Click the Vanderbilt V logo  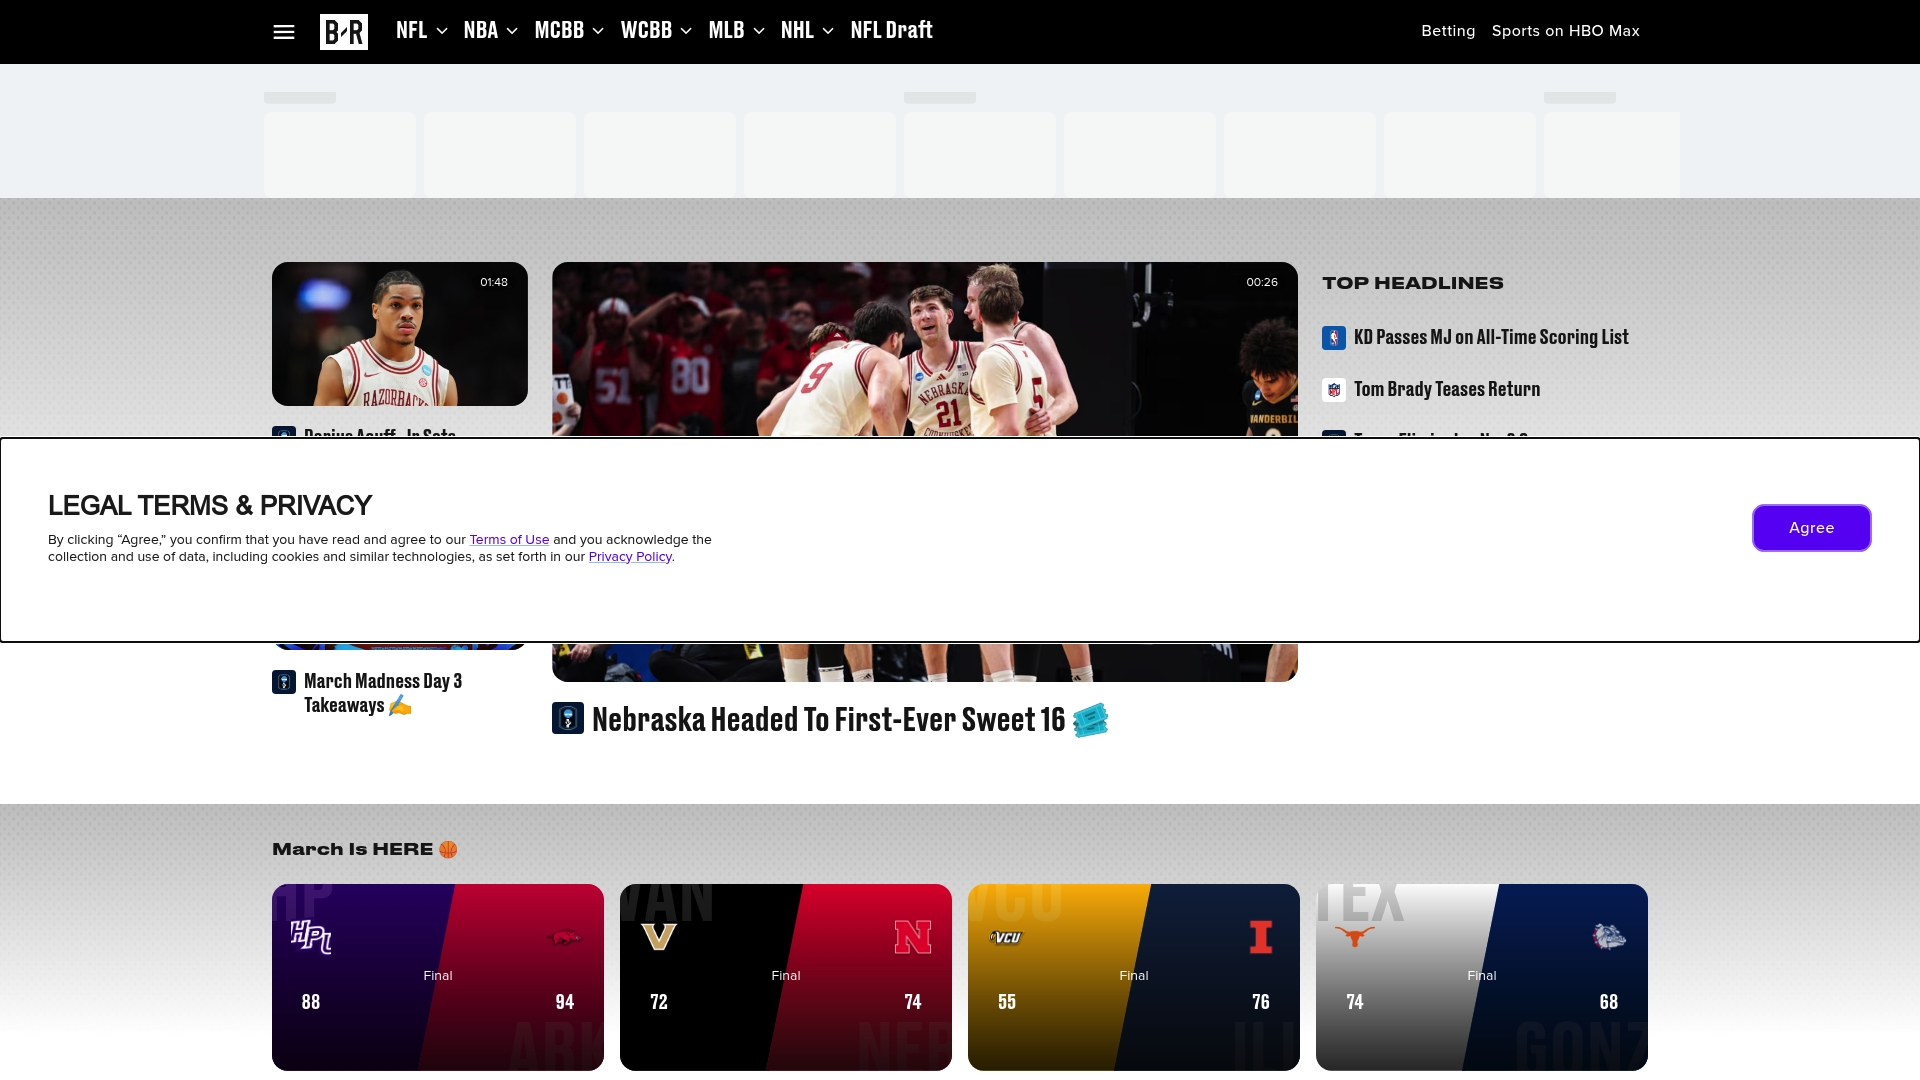(x=659, y=937)
